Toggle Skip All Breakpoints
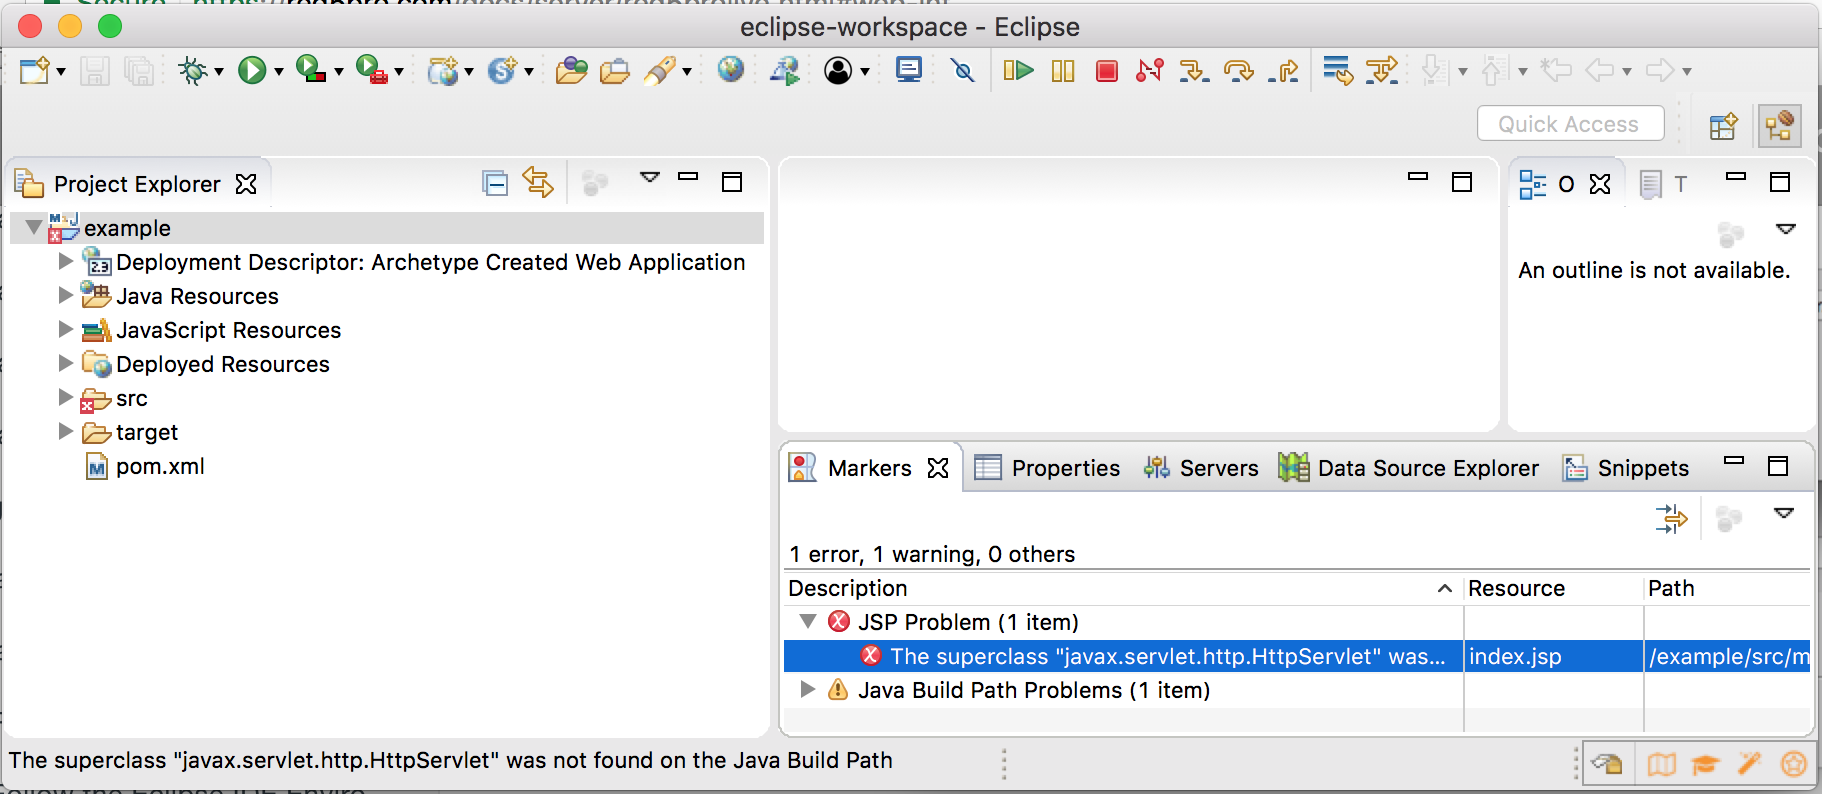This screenshot has height=794, width=1822. (x=963, y=71)
